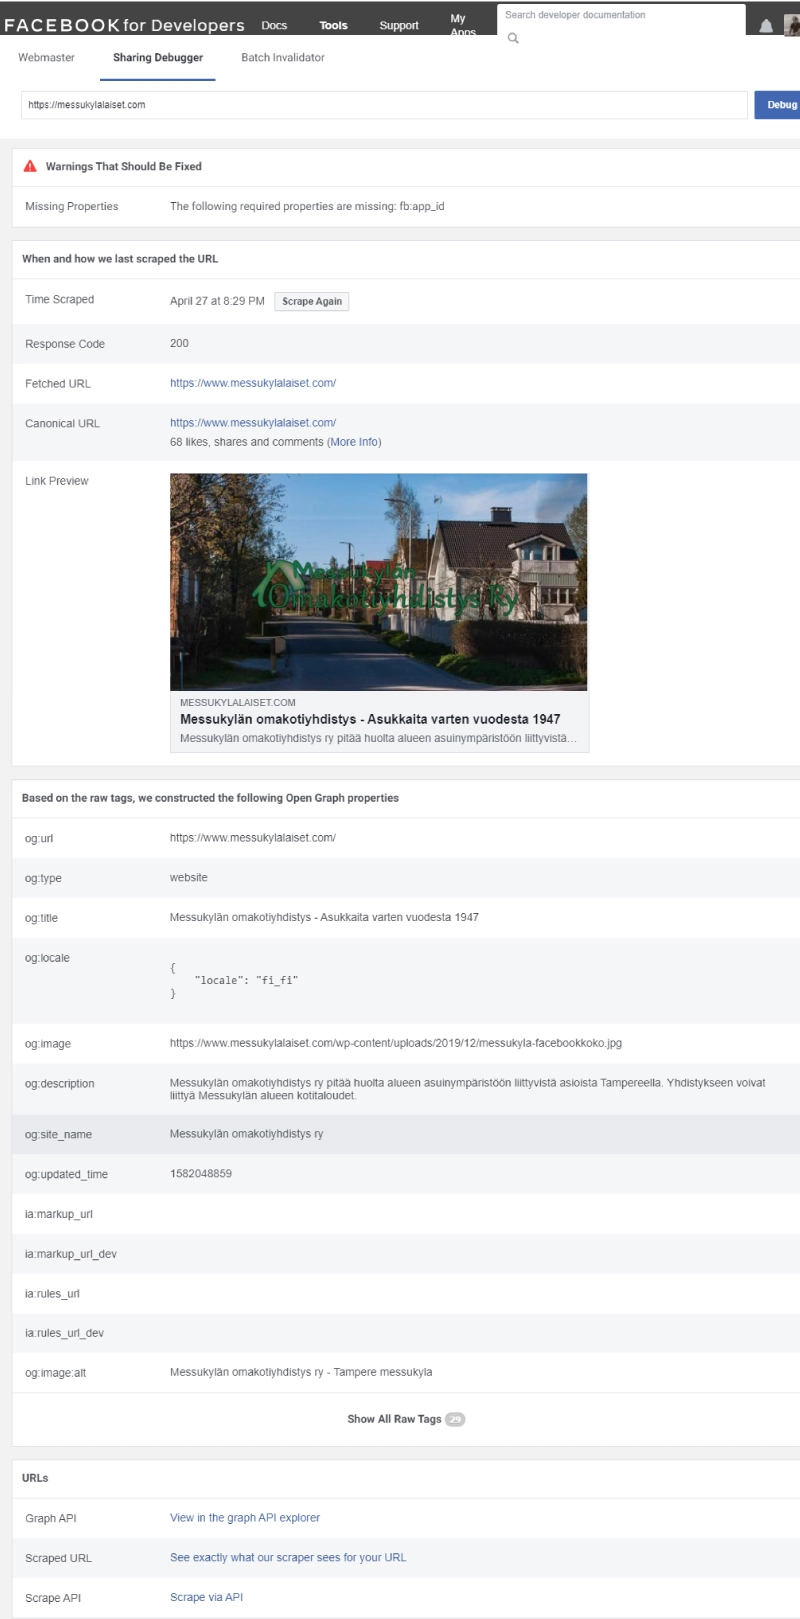Click the search magnifier icon
The width and height of the screenshot is (800, 1619).
[513, 38]
